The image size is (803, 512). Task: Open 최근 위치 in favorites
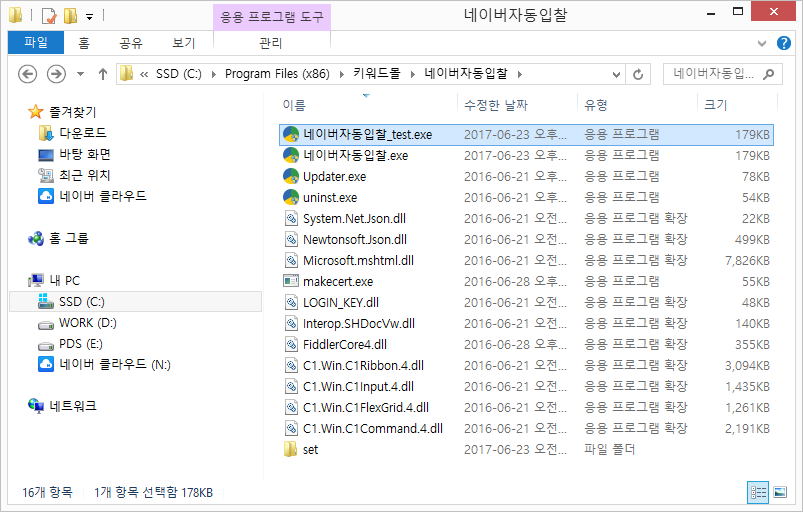pos(75,175)
